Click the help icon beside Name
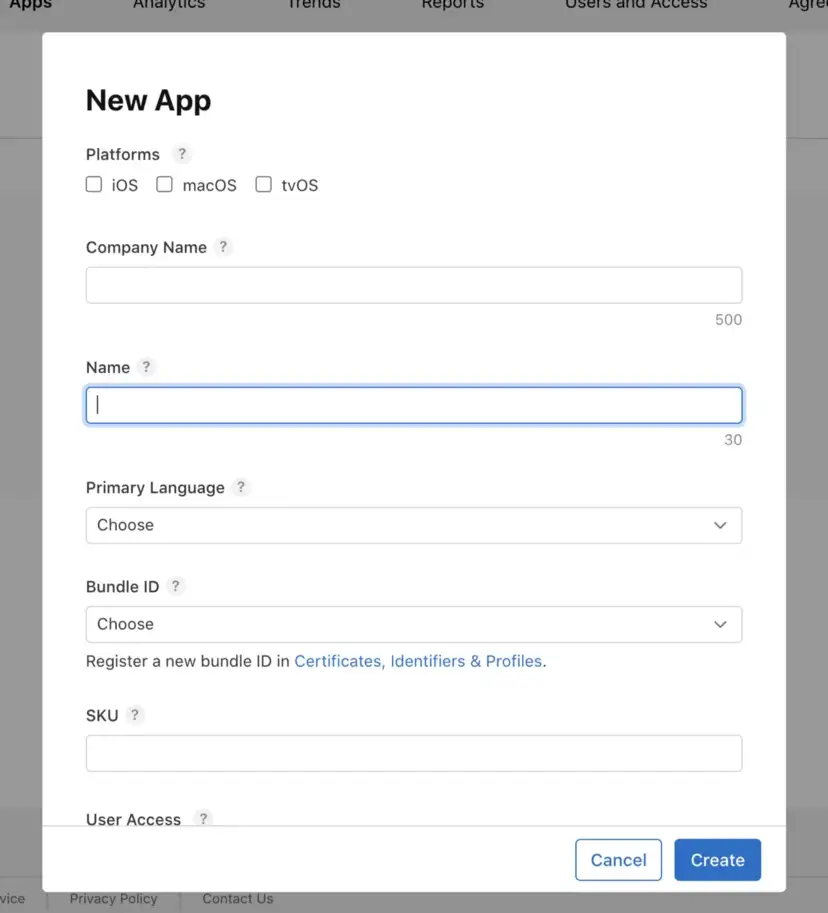The width and height of the screenshot is (828, 913). click(146, 367)
